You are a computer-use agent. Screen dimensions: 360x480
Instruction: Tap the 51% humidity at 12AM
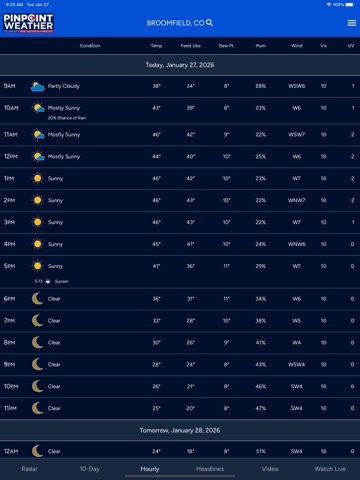[261, 451]
